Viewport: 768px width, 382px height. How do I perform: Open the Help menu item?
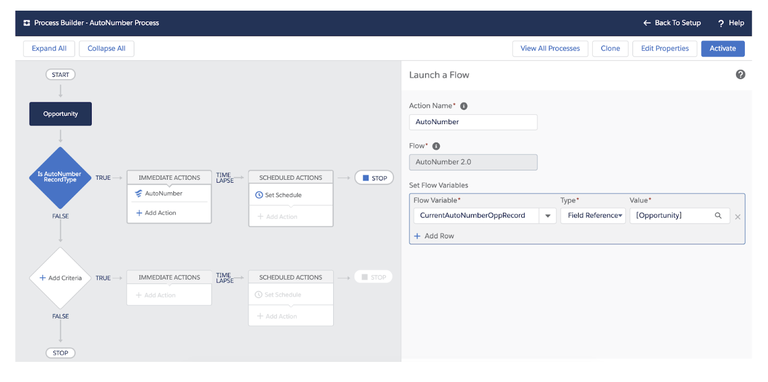pos(731,23)
